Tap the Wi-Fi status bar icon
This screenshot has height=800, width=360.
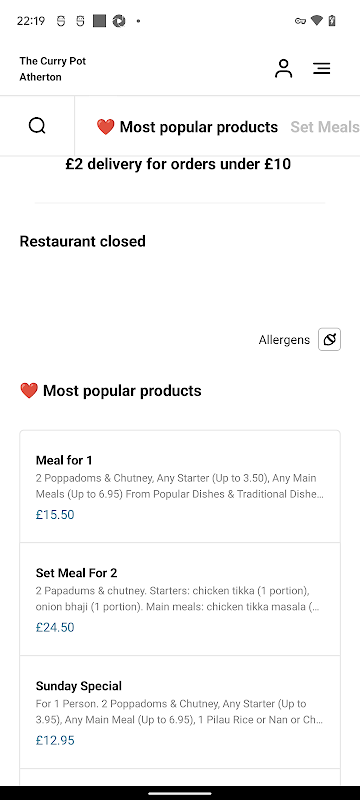point(317,21)
